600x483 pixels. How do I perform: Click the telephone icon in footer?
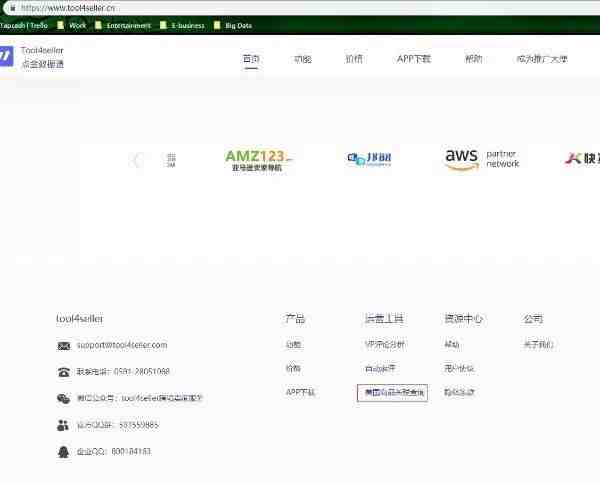click(x=64, y=371)
